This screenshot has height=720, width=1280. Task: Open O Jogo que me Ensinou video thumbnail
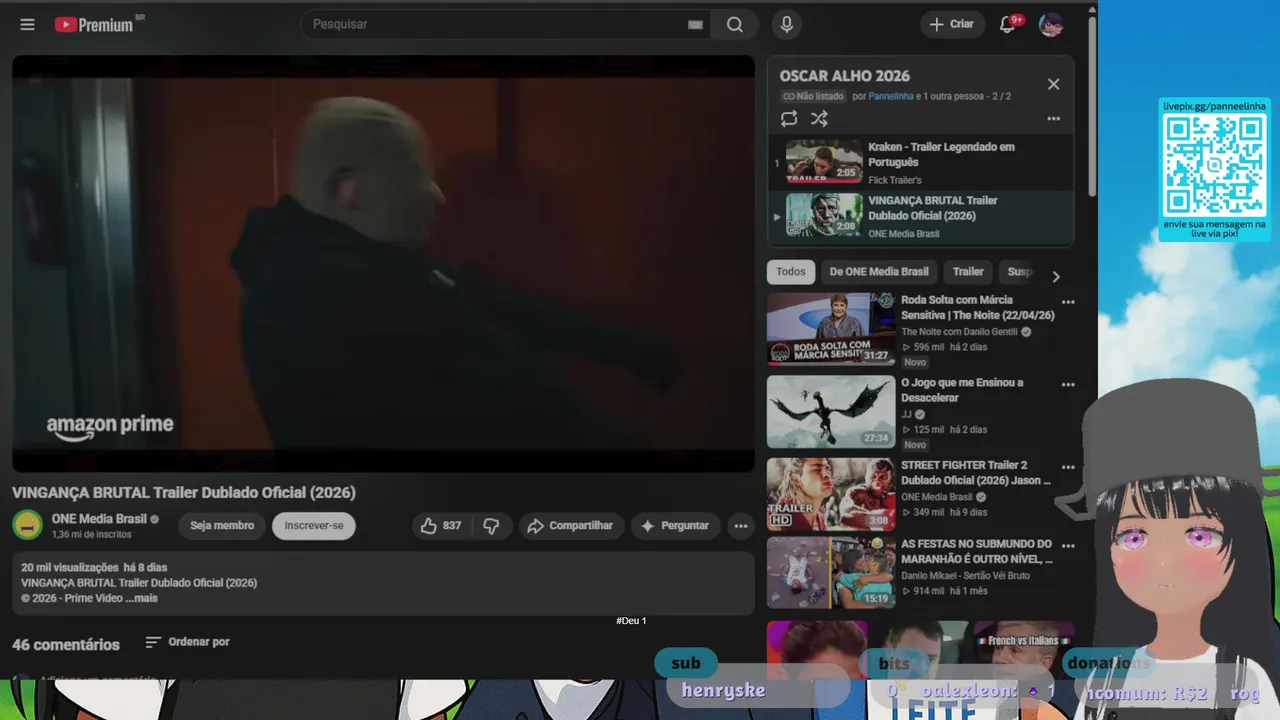point(831,411)
